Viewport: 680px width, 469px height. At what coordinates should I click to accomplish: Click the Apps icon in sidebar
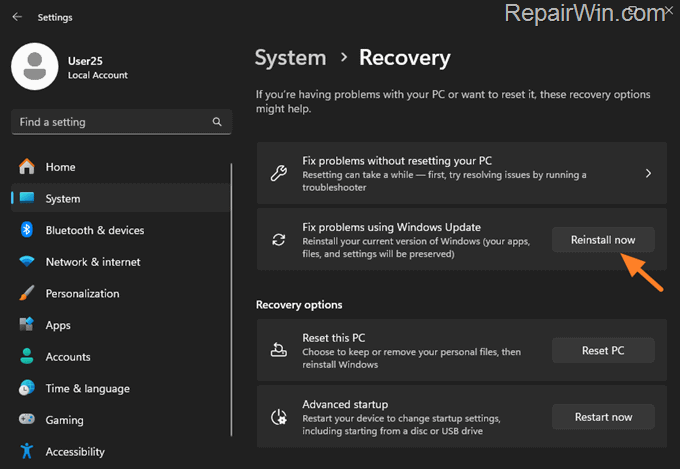pos(26,325)
